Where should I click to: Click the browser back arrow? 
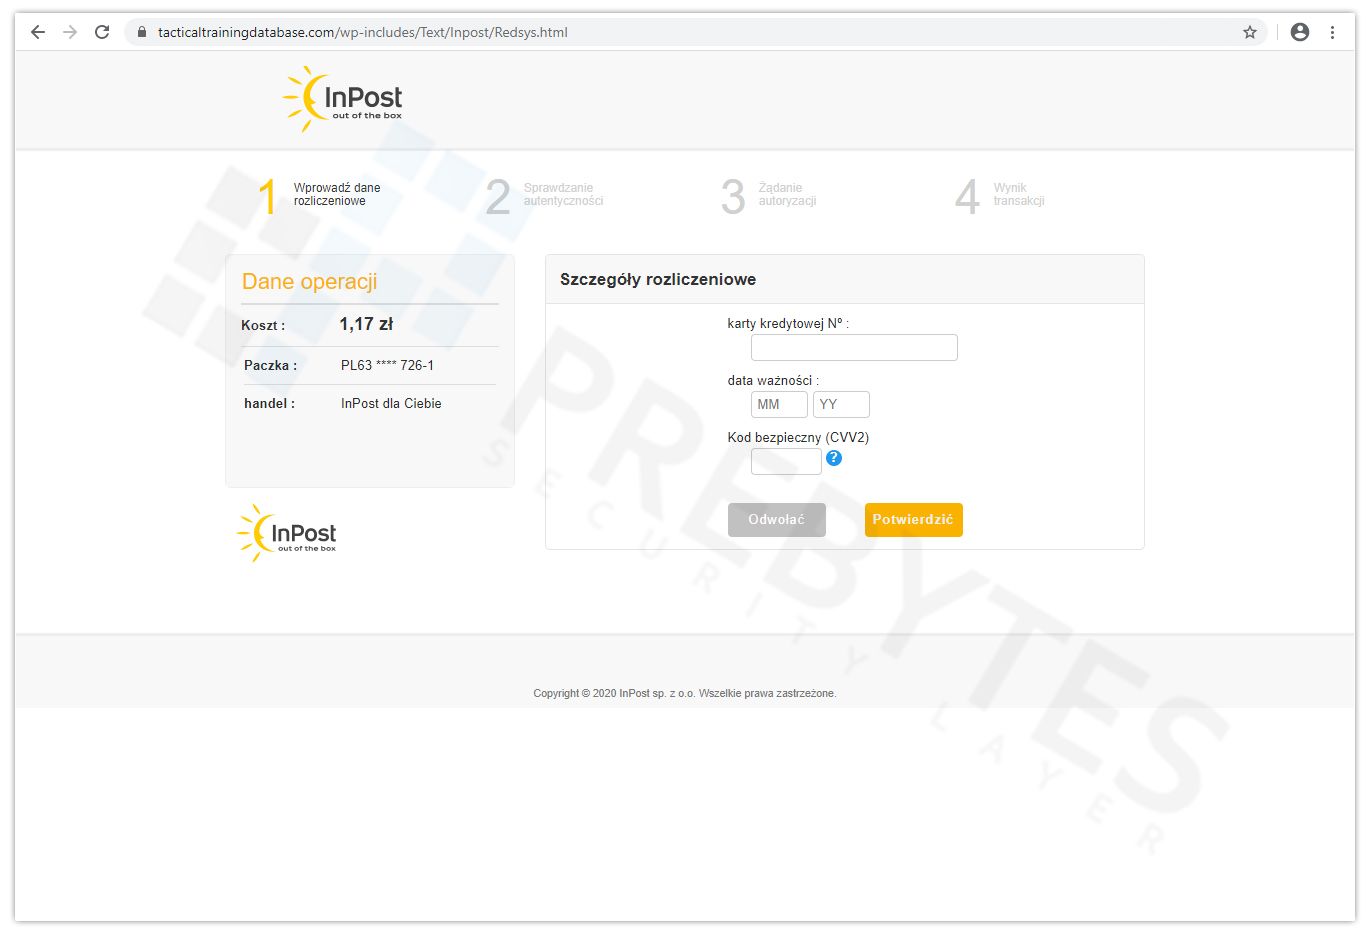[38, 32]
